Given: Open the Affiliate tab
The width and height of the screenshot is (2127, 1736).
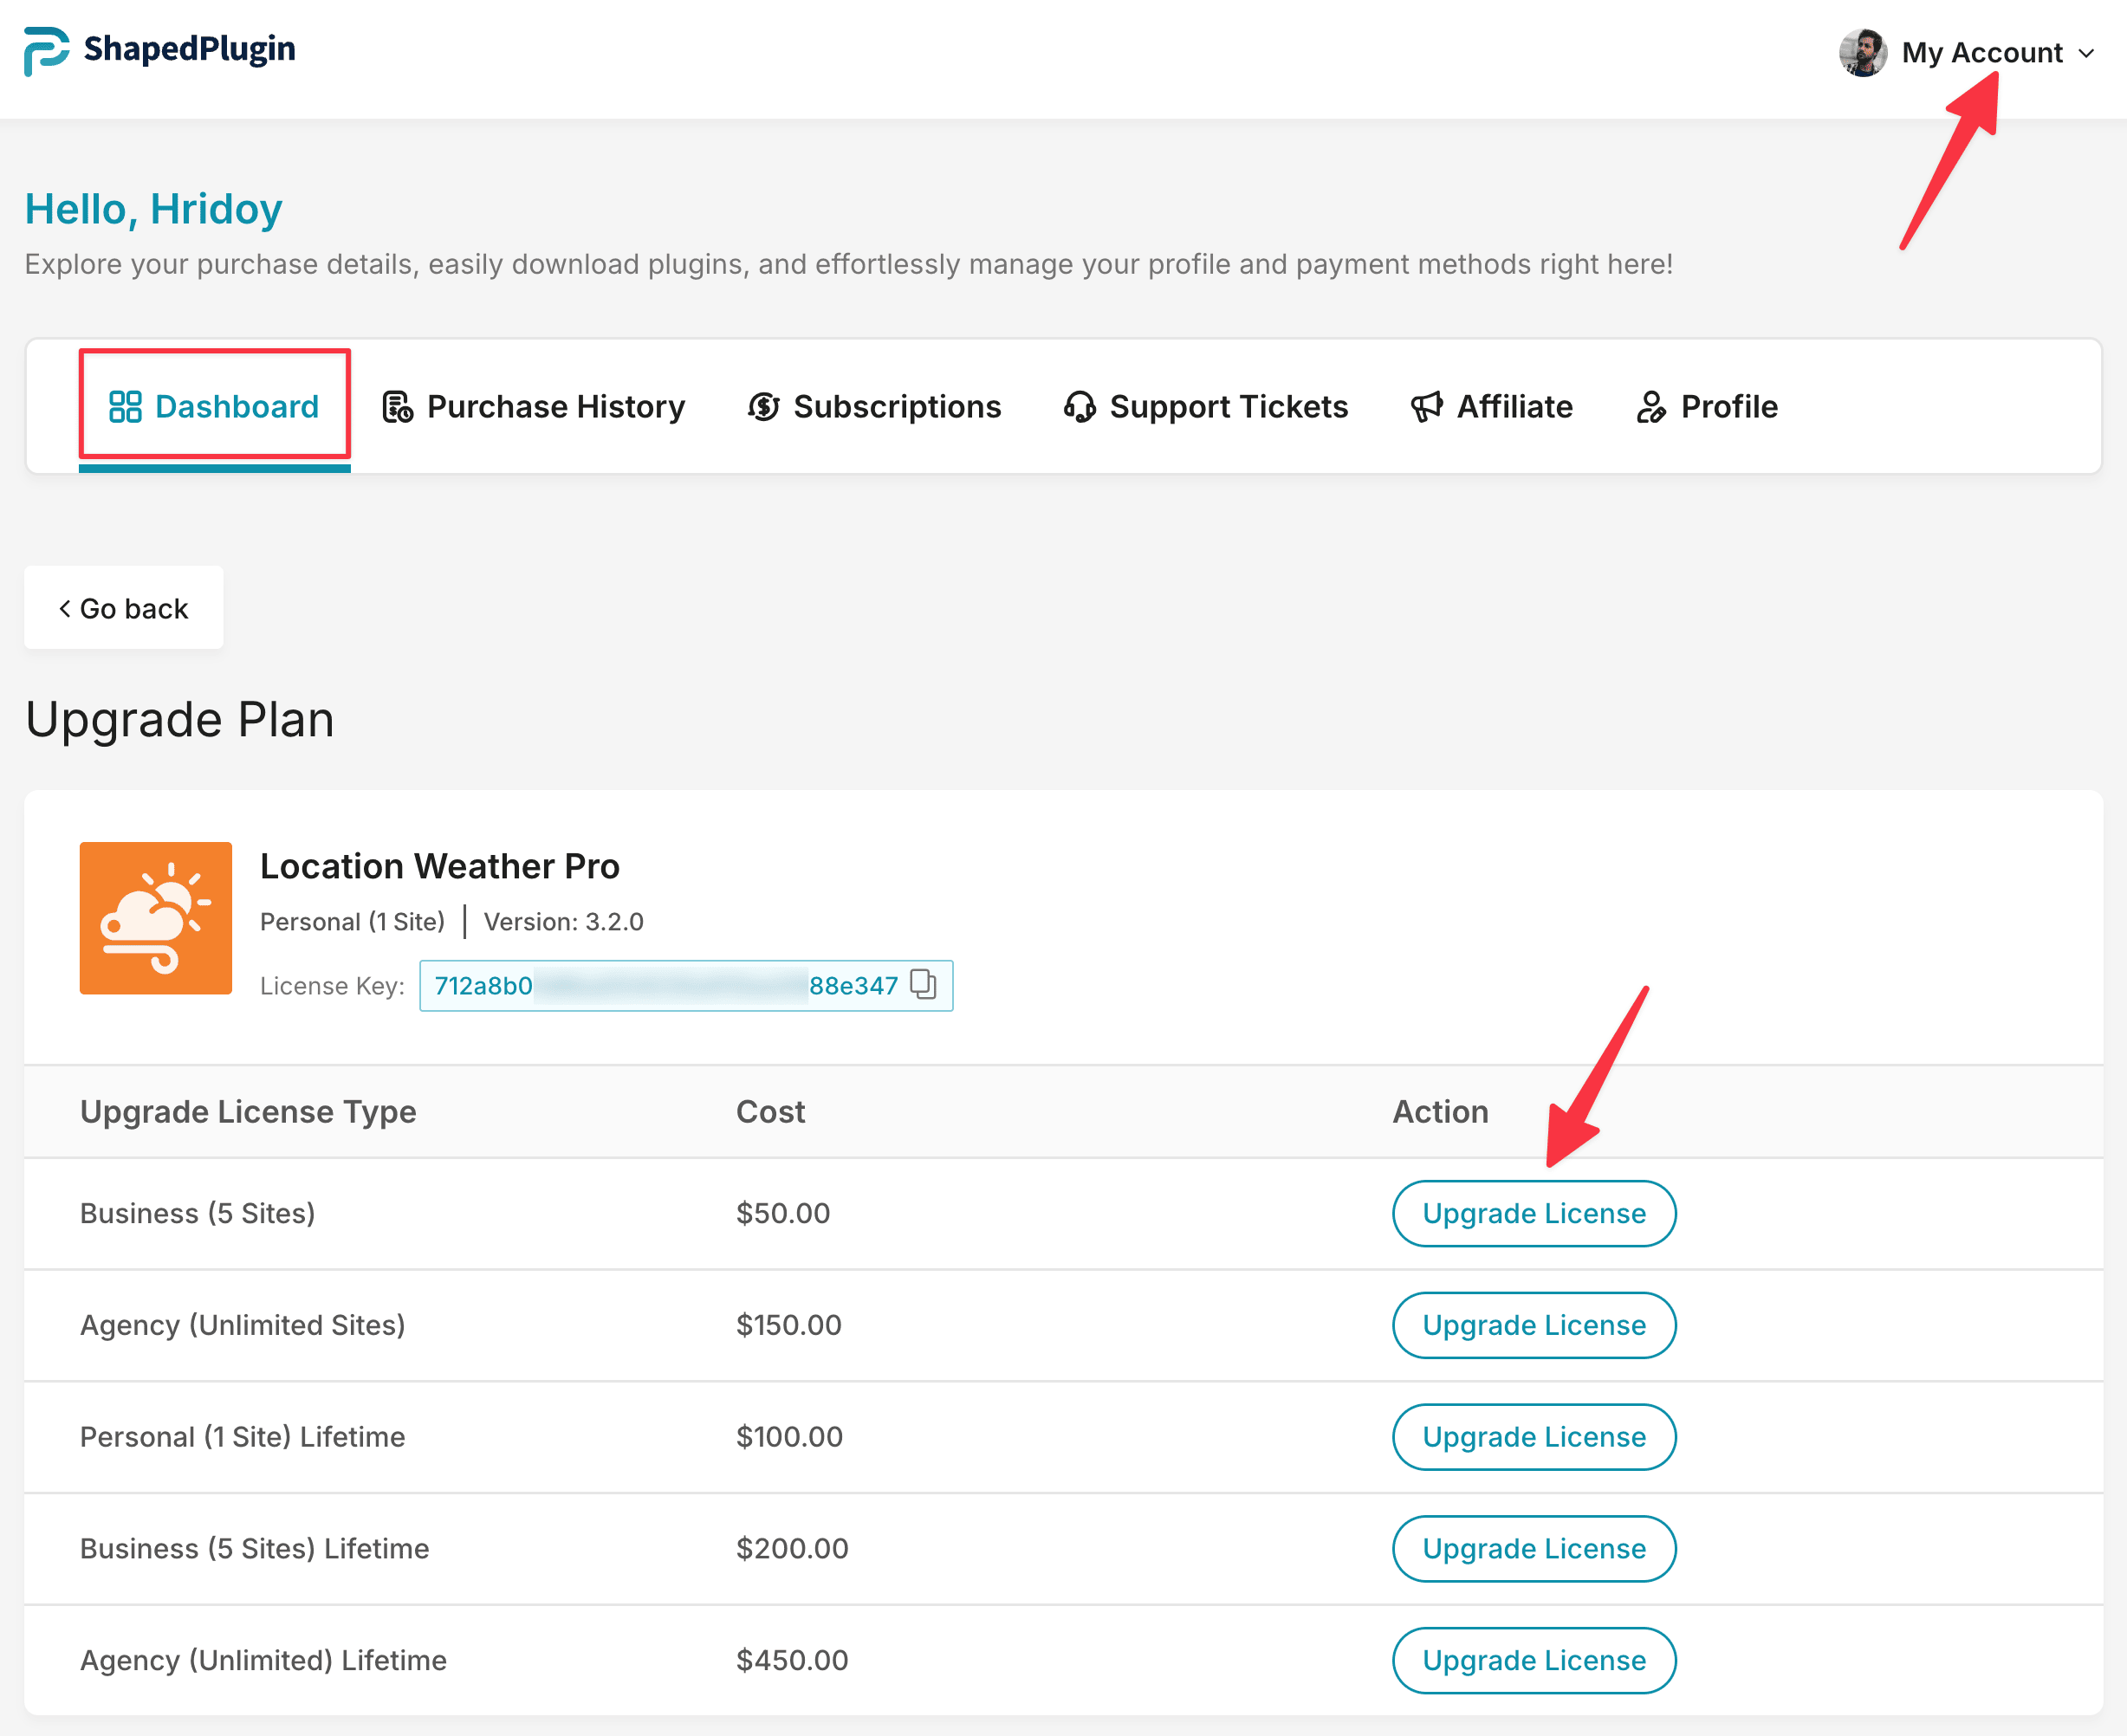Looking at the screenshot, I should (x=1491, y=407).
